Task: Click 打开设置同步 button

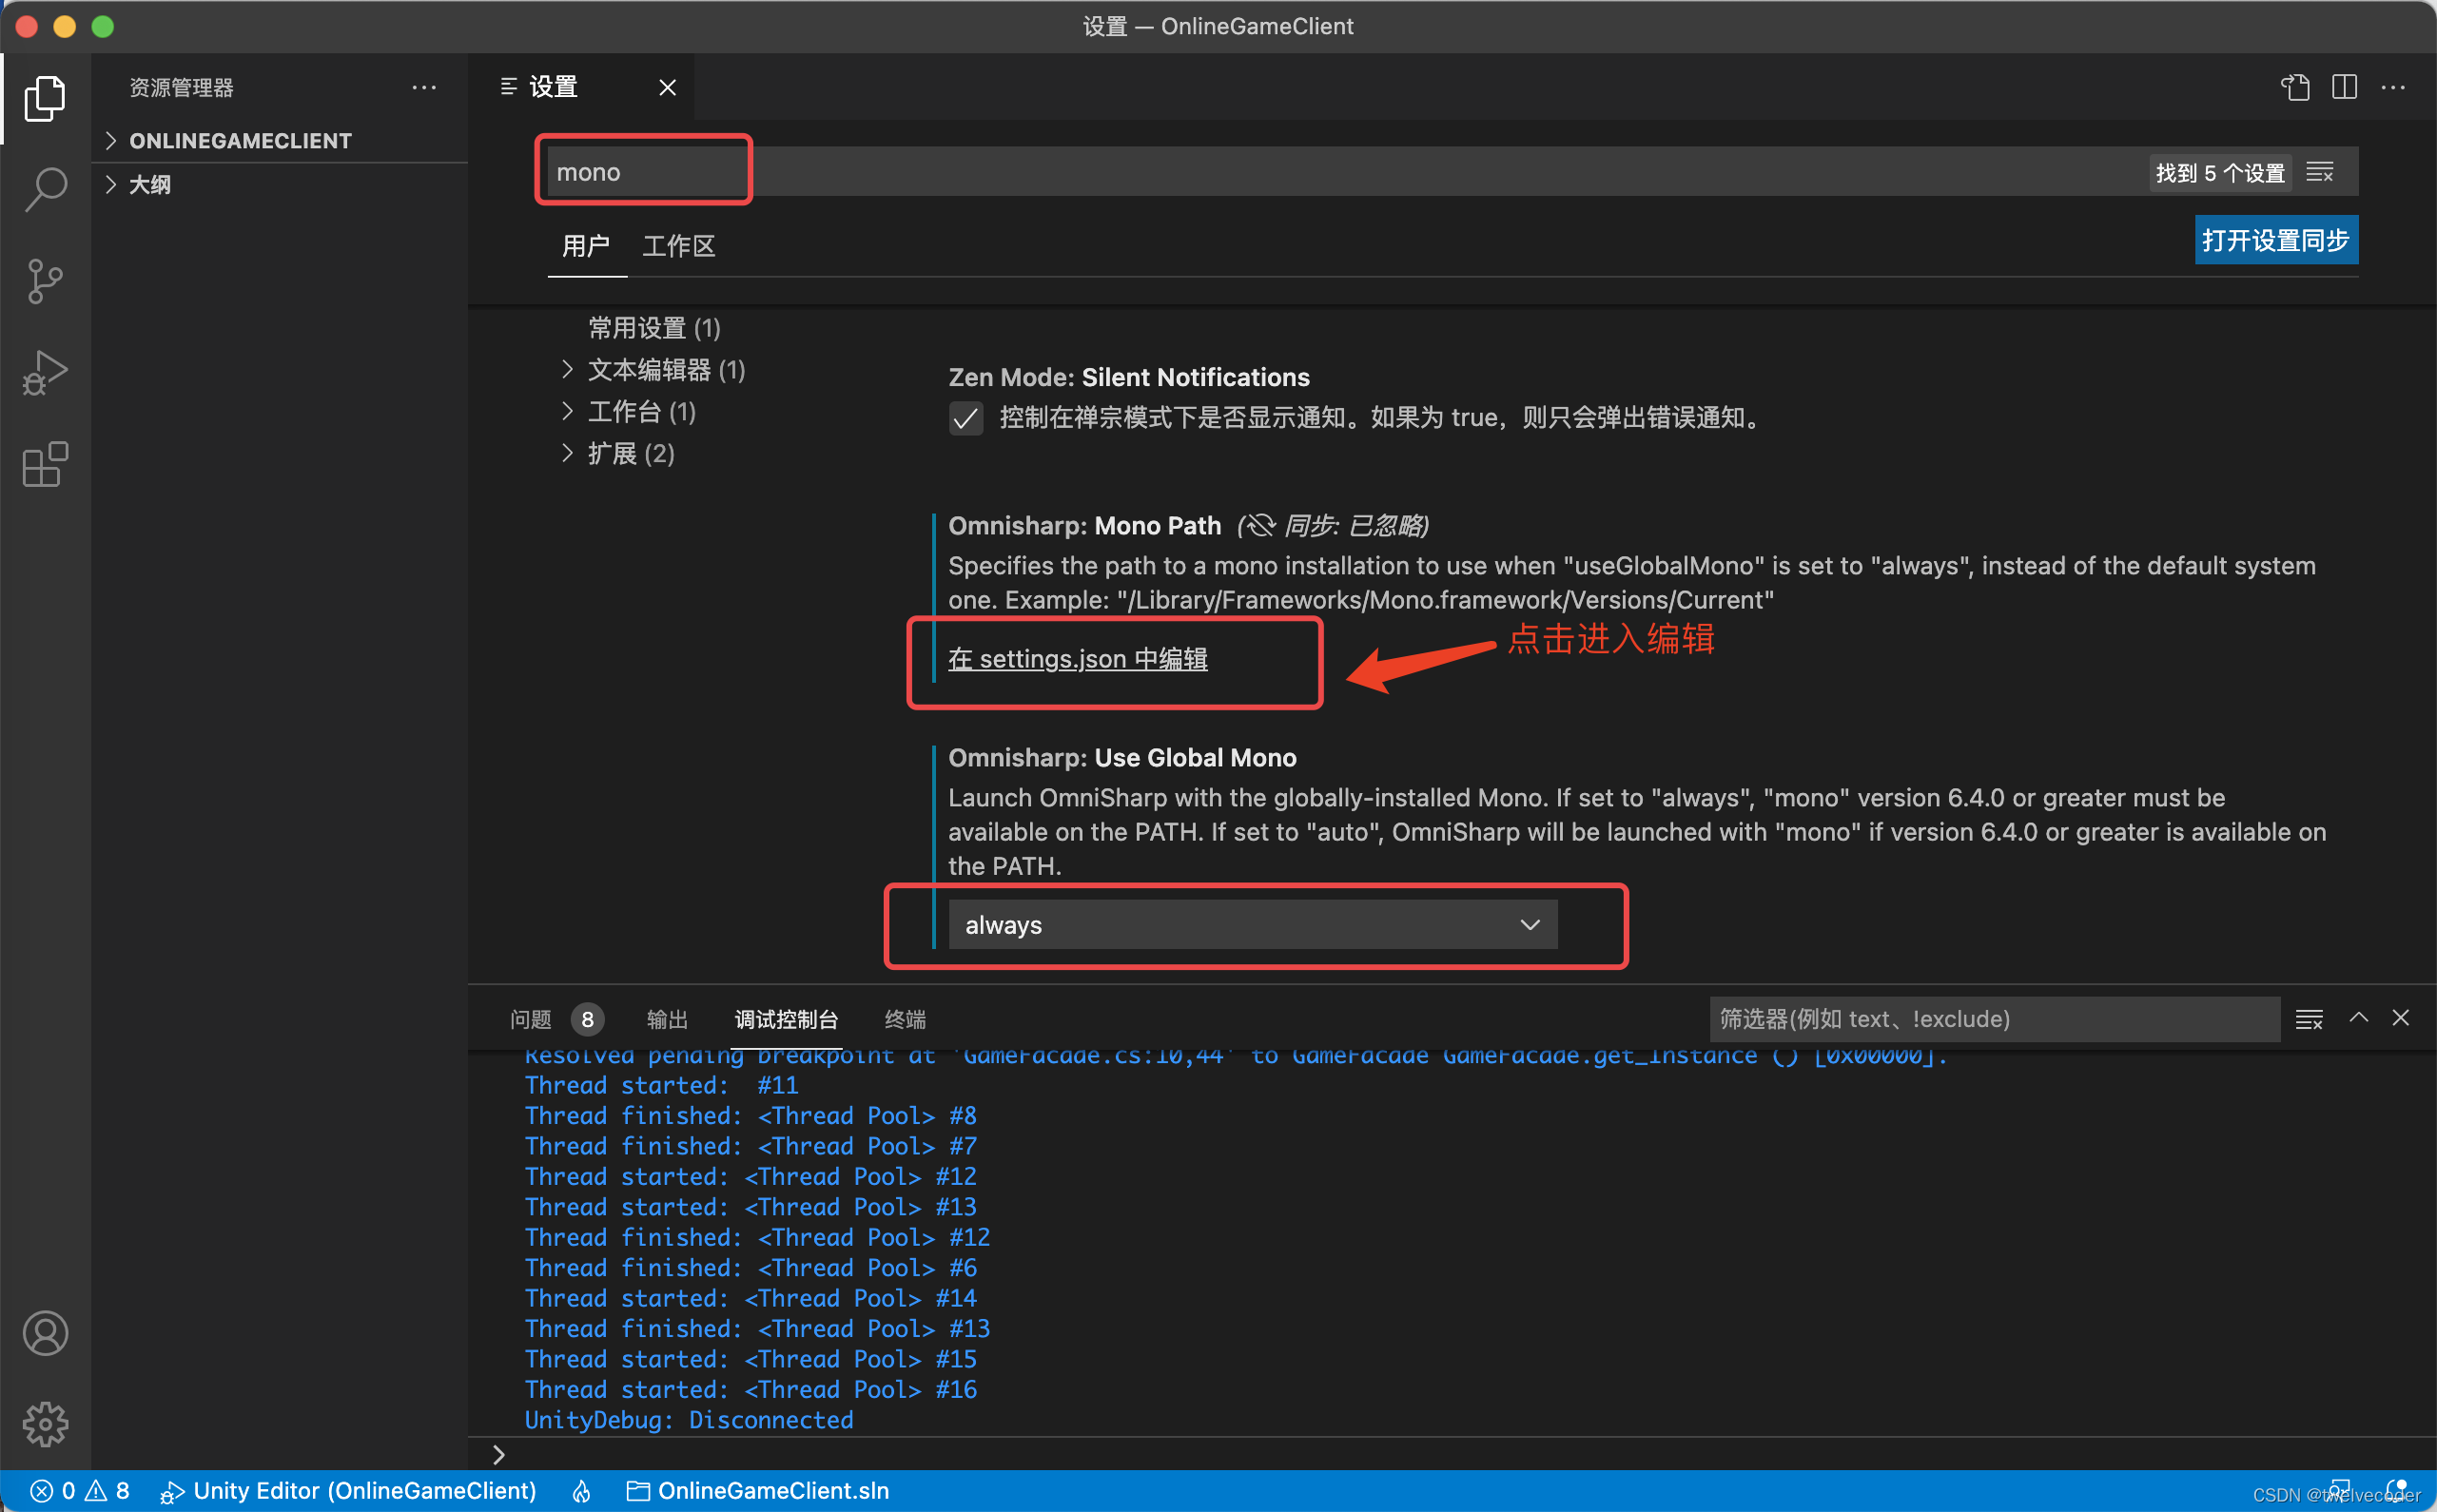Action: (2275, 242)
